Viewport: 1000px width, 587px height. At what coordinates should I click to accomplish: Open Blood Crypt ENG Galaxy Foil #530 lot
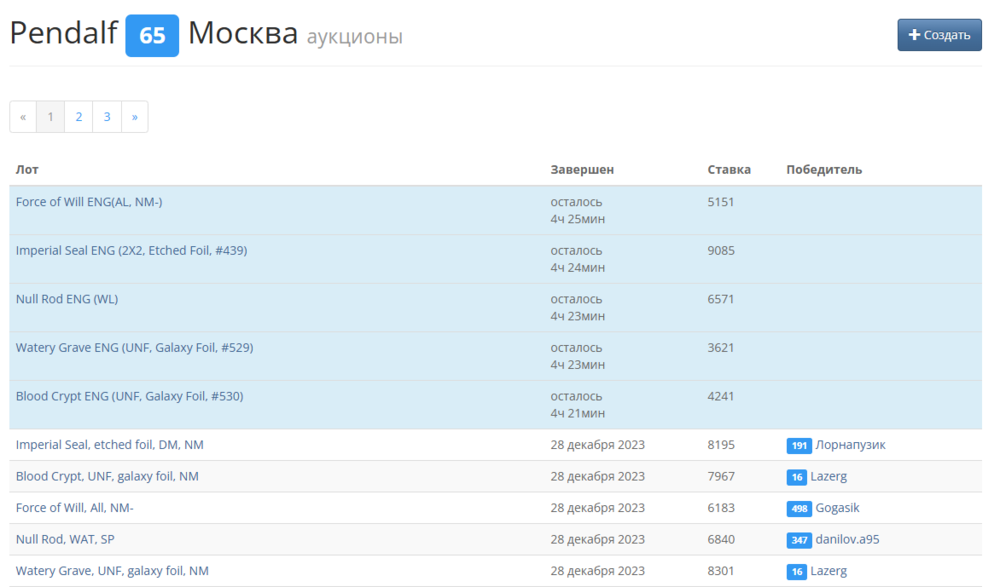[x=129, y=396]
